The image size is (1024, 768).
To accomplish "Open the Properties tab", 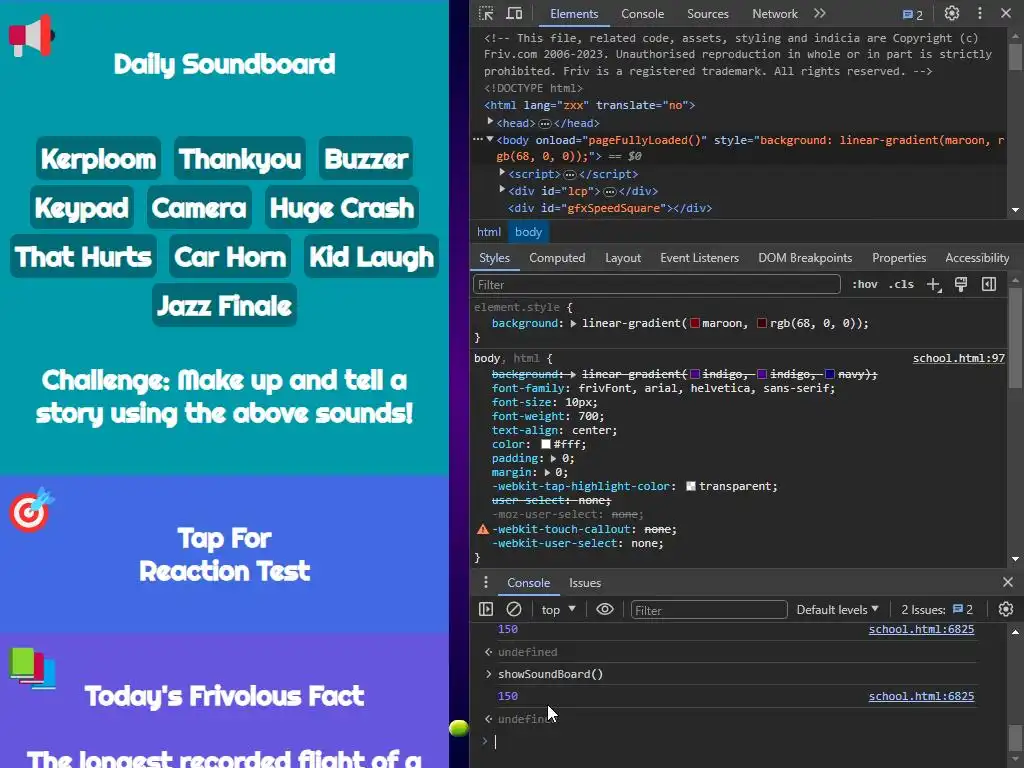I will (899, 258).
